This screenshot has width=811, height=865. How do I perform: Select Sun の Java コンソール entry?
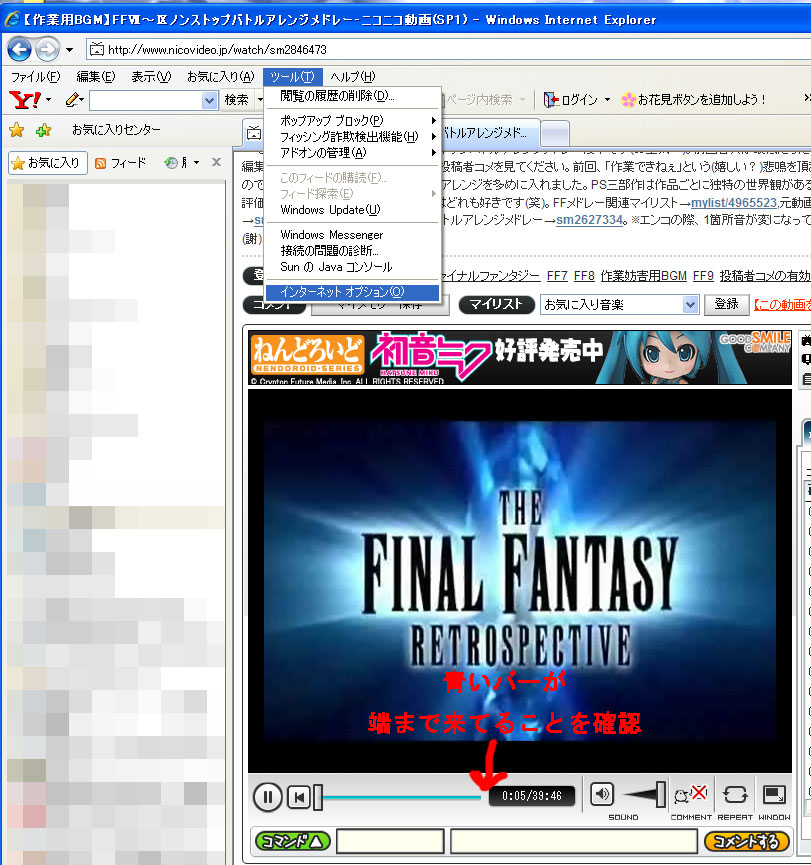click(352, 267)
